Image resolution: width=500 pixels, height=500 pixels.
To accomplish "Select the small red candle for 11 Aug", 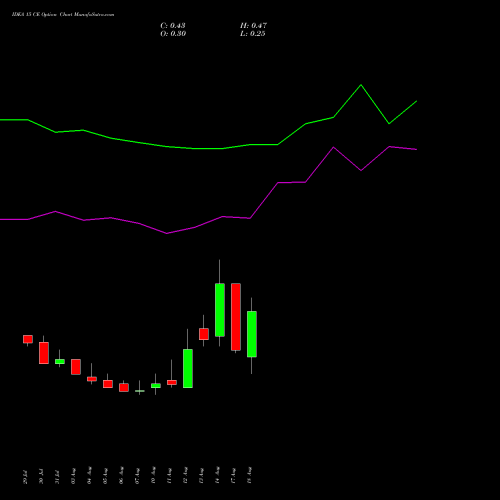I will (172, 382).
